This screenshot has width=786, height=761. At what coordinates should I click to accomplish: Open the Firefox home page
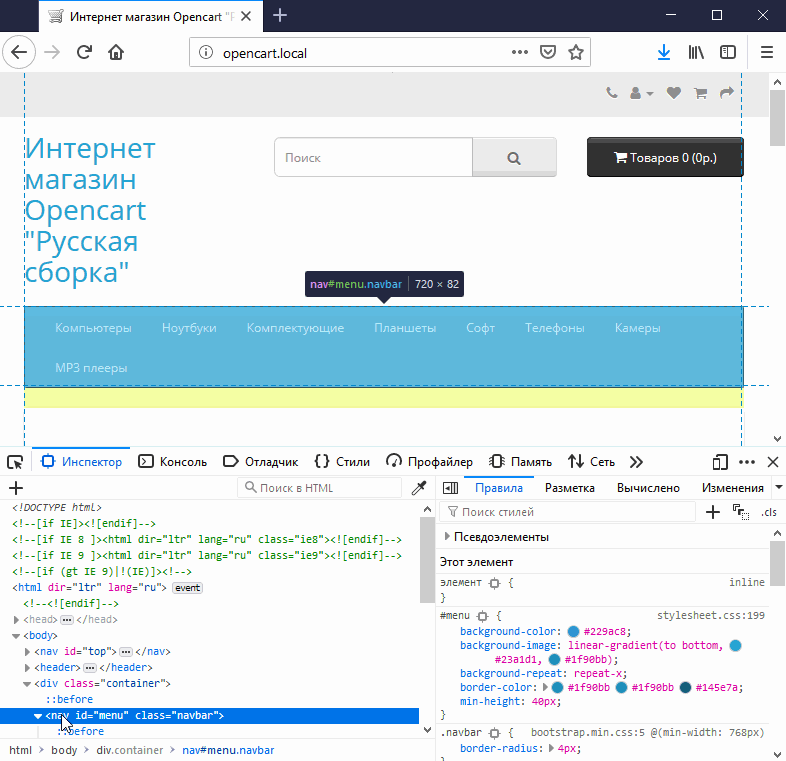pyautogui.click(x=116, y=52)
